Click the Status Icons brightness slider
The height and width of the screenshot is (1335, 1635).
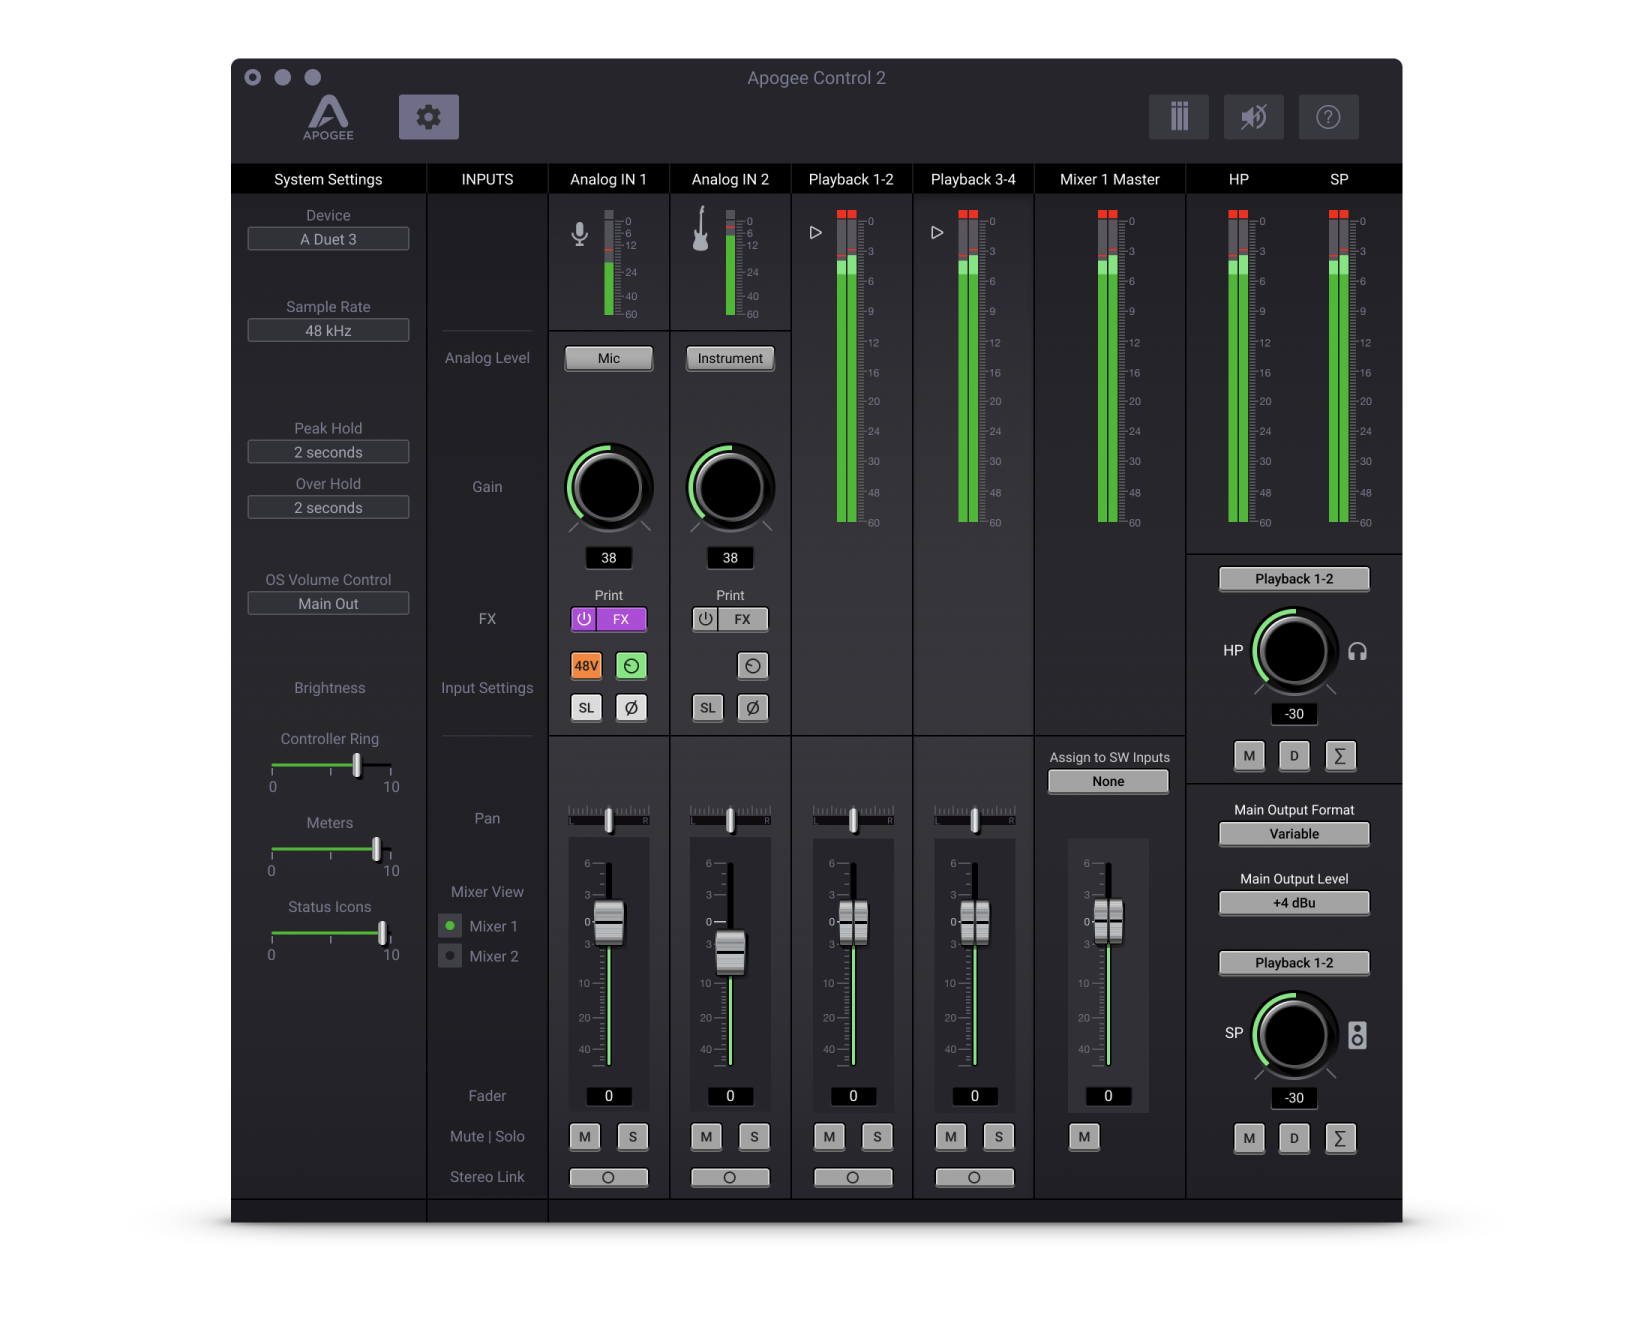pyautogui.click(x=331, y=933)
